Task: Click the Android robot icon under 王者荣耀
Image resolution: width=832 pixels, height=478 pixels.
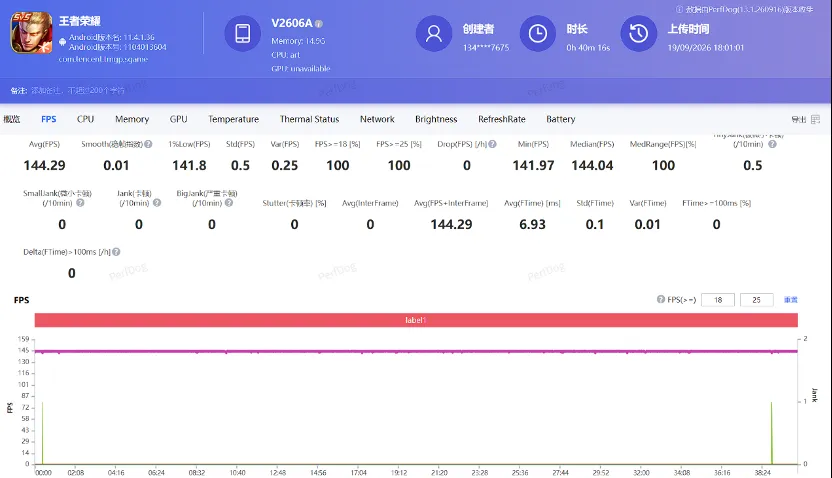Action: (63, 42)
